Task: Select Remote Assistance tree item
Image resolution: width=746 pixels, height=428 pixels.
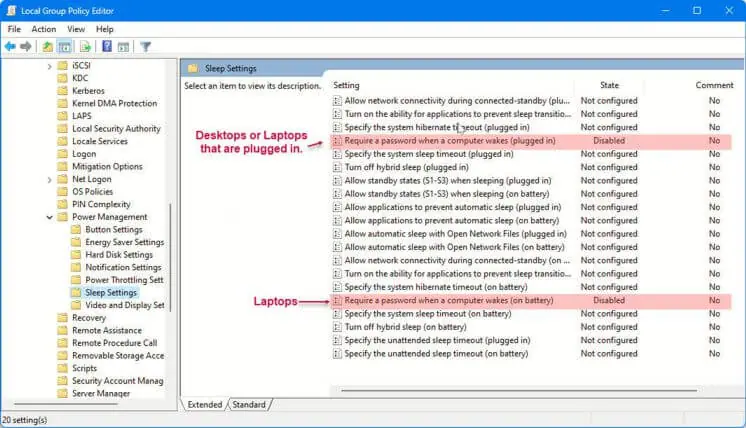Action: point(107,331)
